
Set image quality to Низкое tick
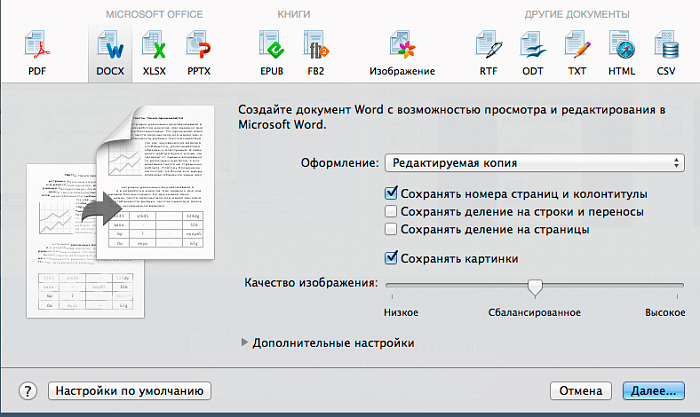(392, 296)
